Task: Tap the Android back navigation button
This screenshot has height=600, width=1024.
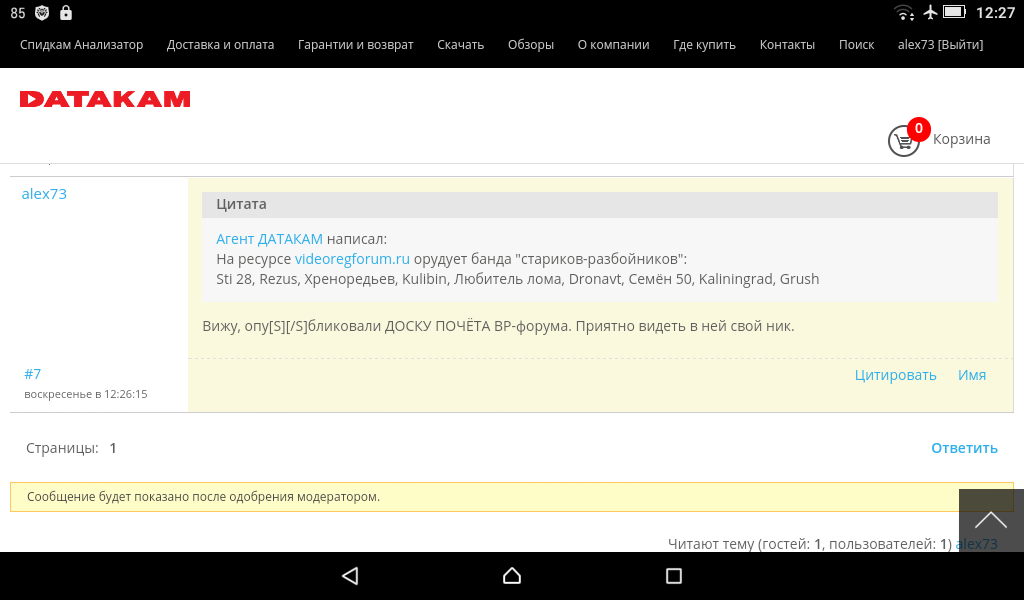Action: point(350,575)
